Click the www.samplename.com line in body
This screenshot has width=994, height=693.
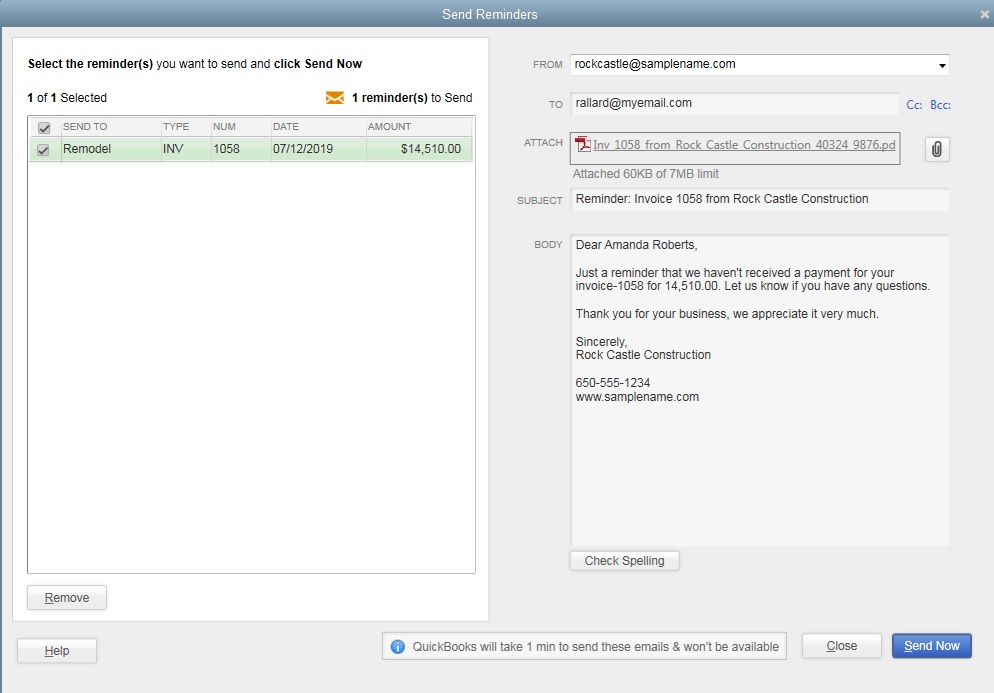click(x=637, y=397)
